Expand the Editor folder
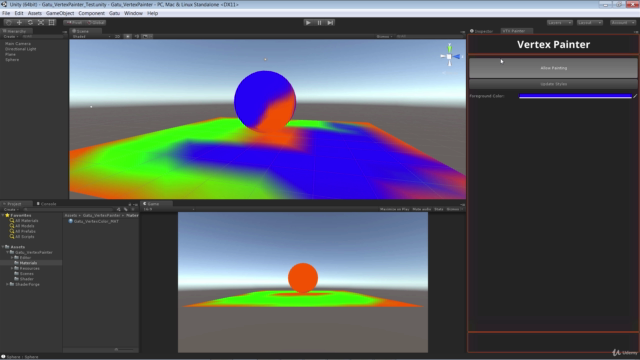This screenshot has height=360, width=640. [12, 258]
